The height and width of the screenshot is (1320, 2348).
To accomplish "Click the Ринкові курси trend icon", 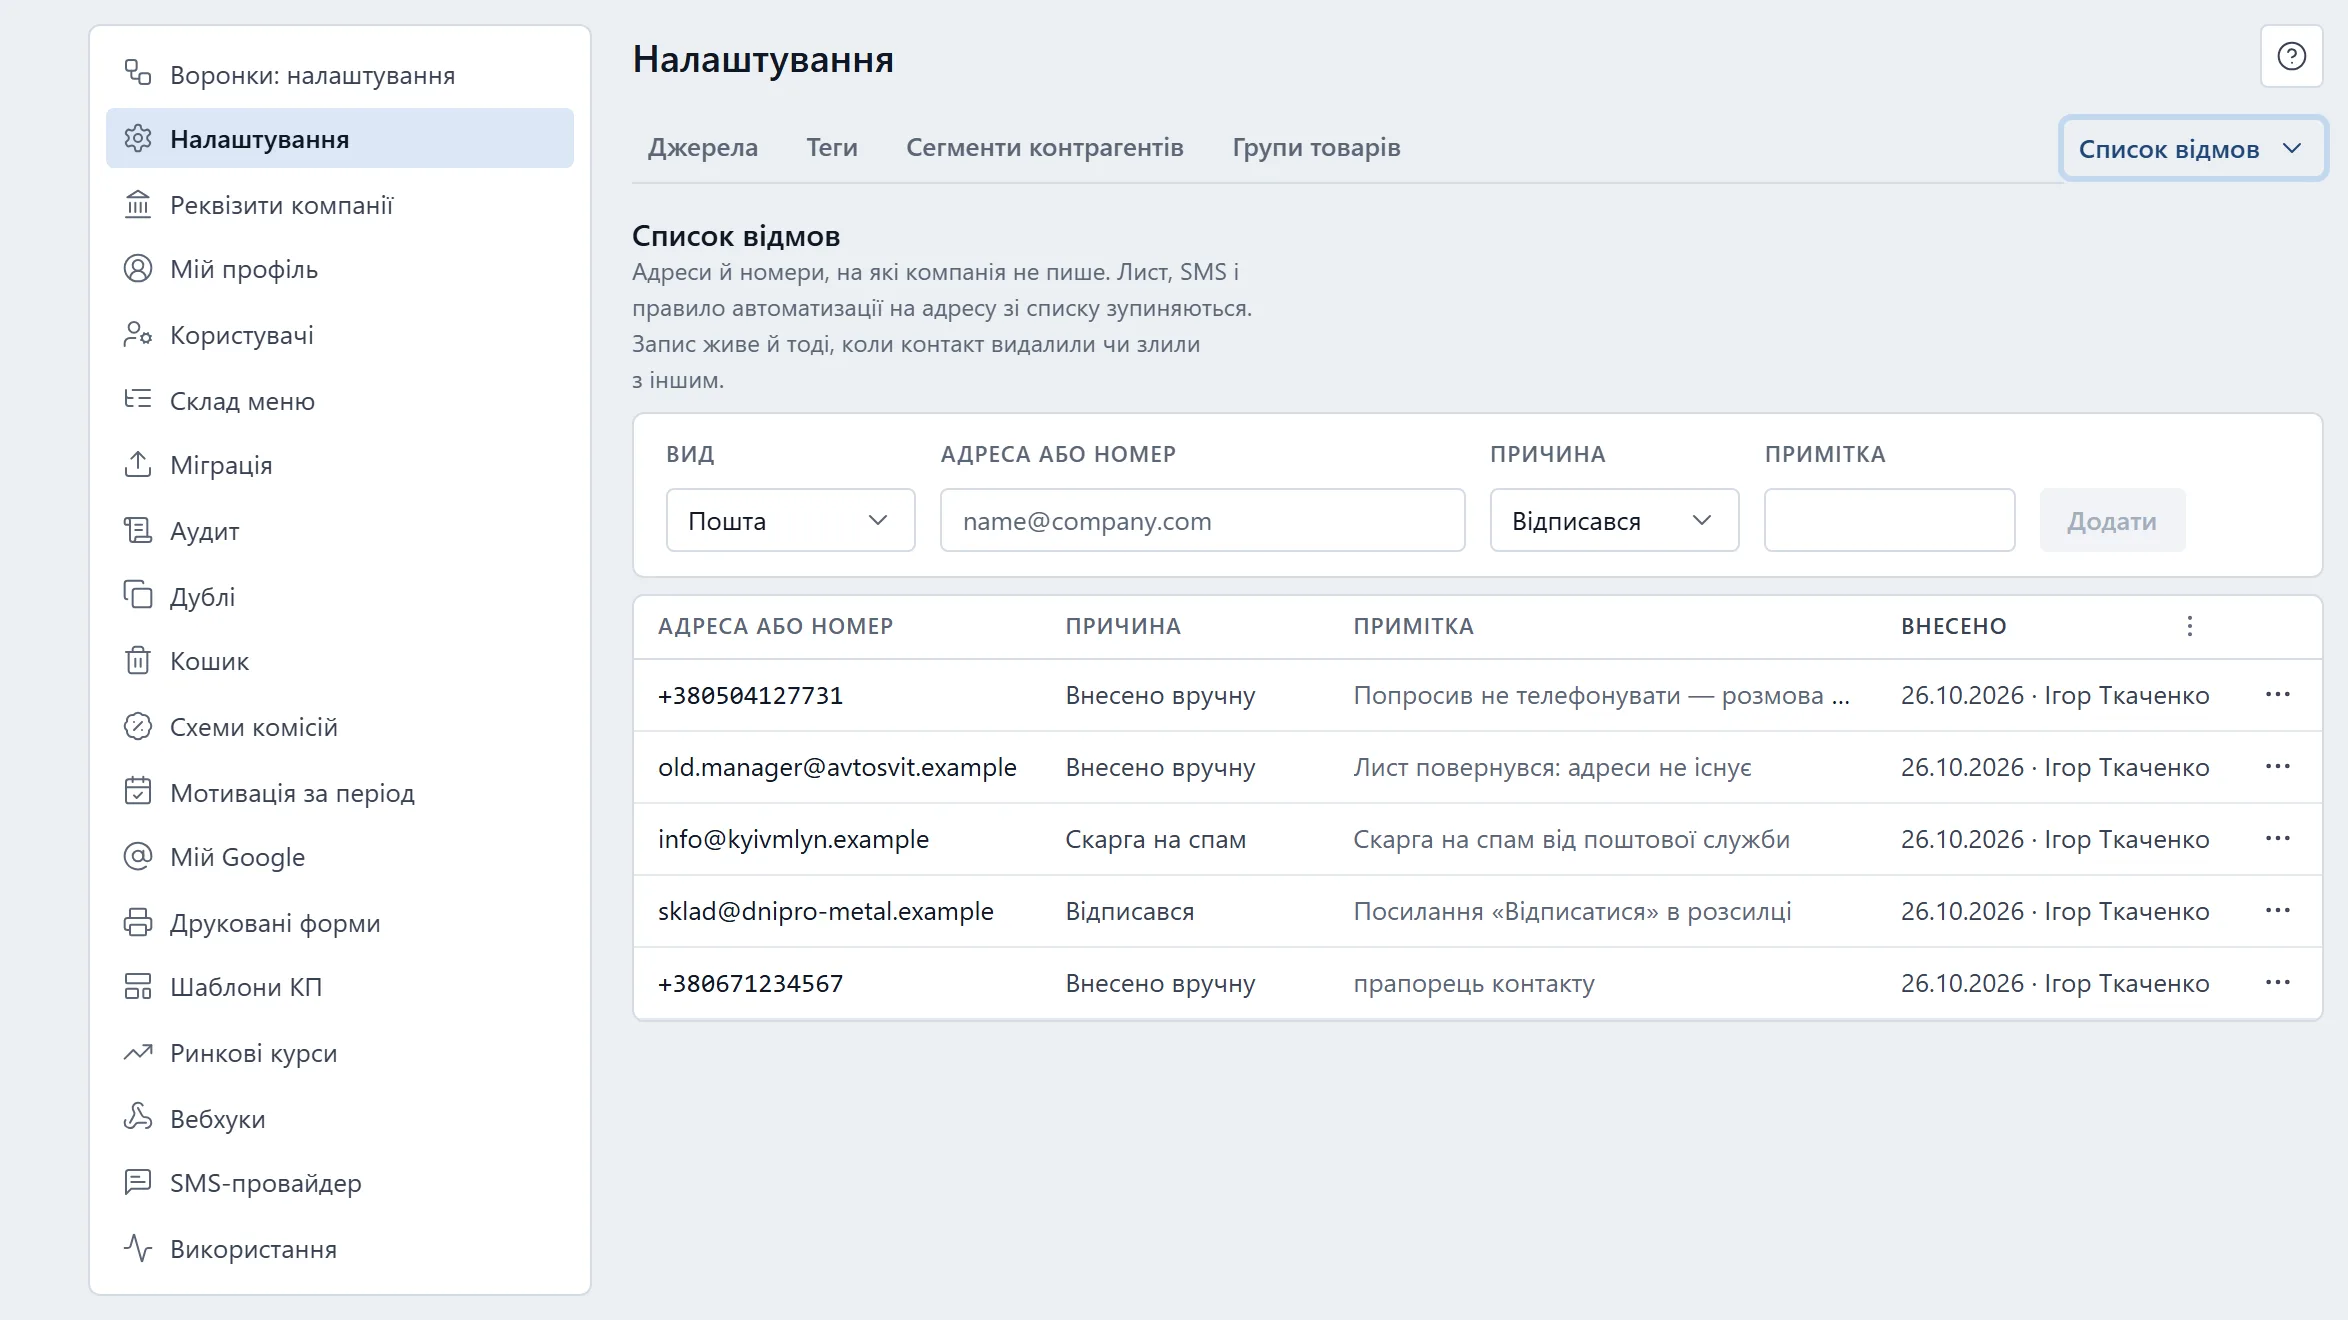I will (137, 1052).
